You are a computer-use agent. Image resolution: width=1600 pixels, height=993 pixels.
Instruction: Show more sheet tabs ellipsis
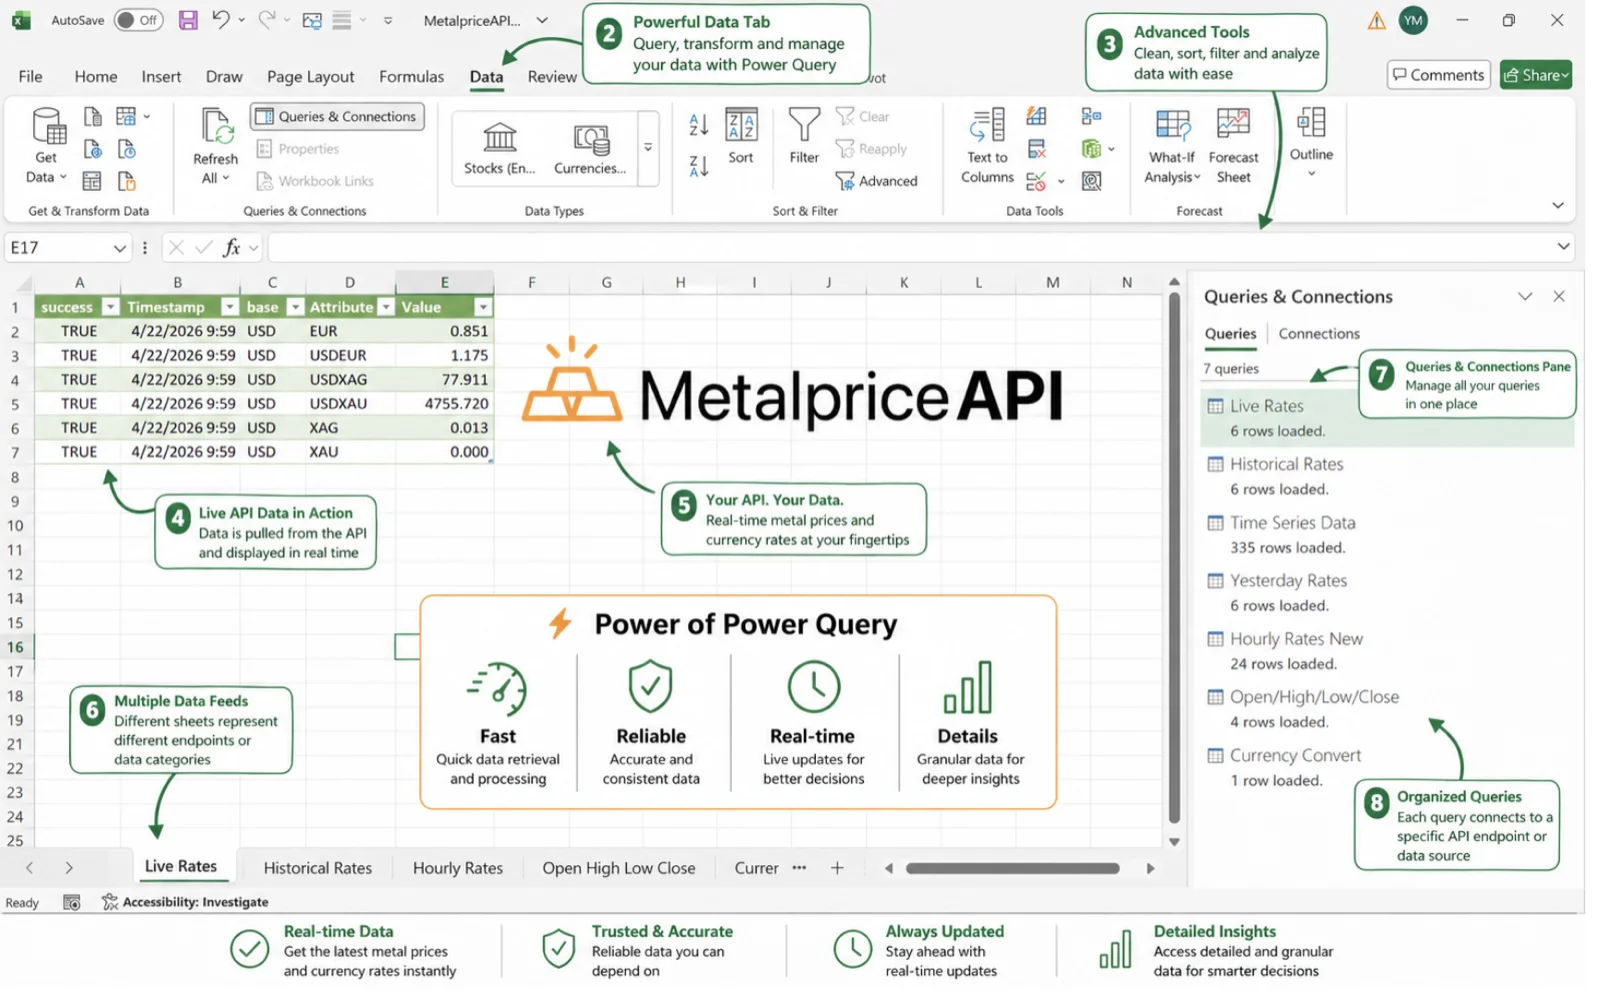(x=799, y=868)
